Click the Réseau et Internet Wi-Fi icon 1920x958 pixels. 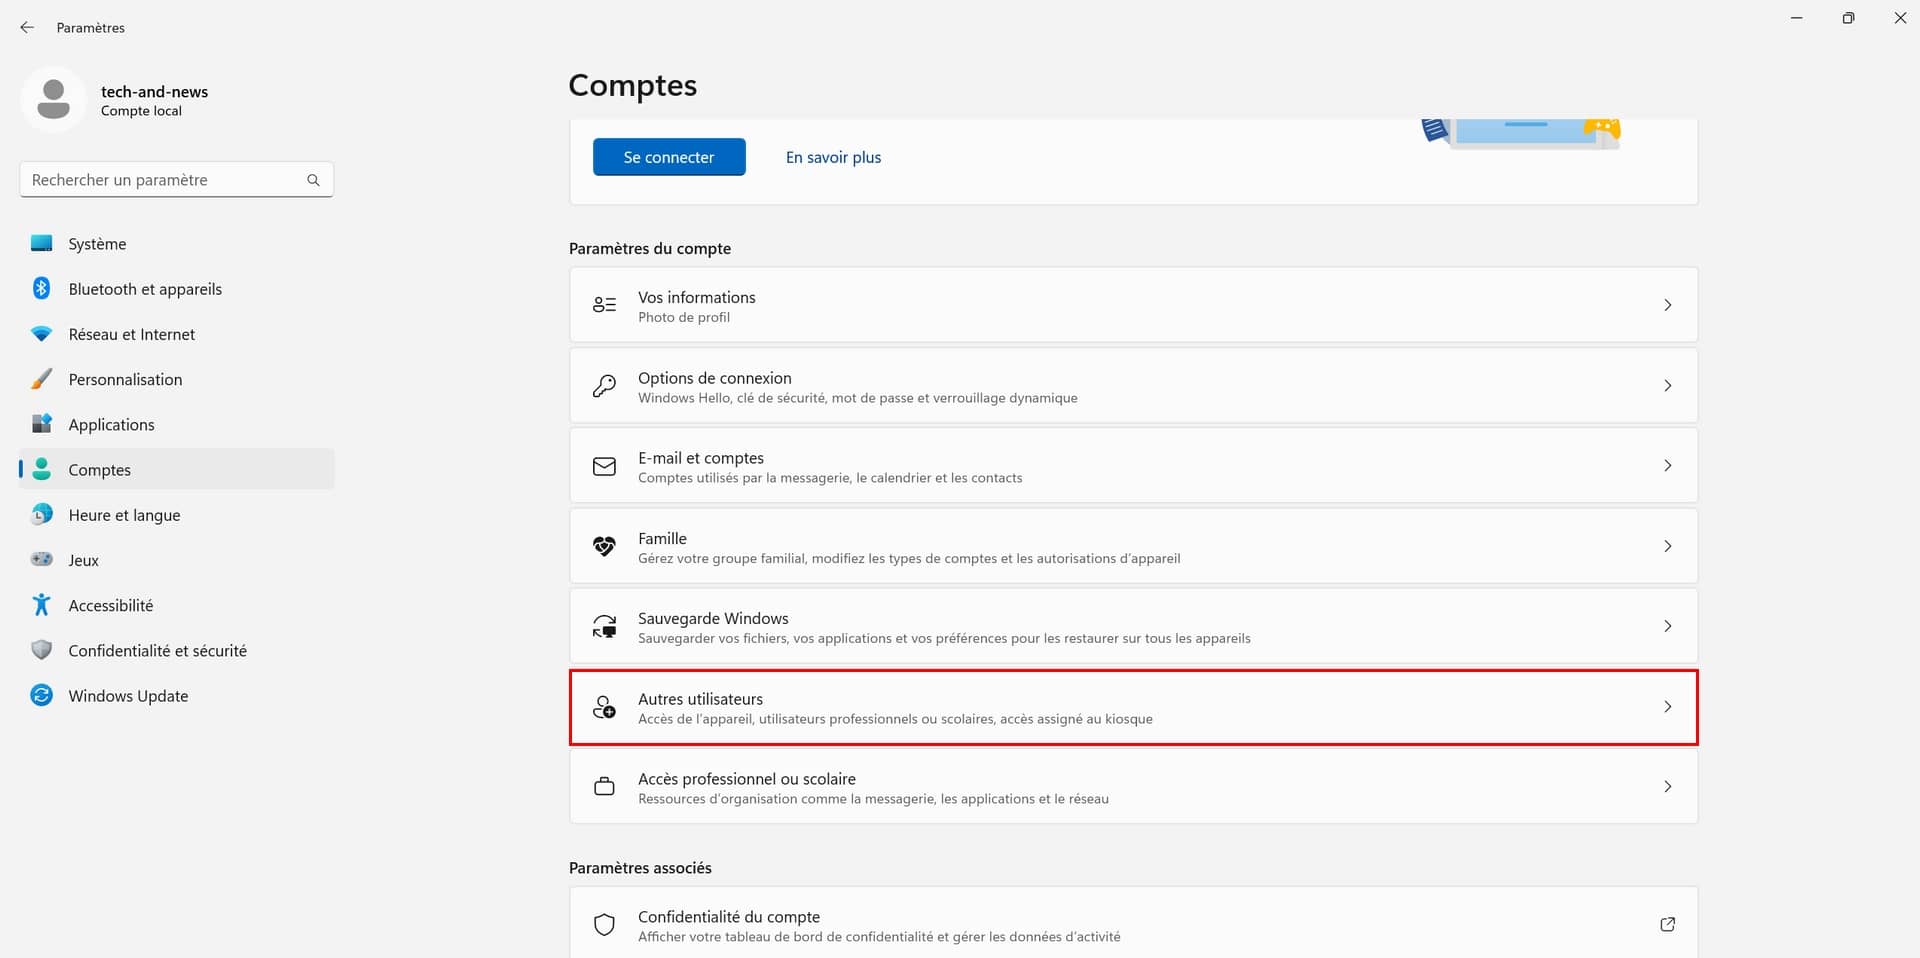[x=41, y=334]
